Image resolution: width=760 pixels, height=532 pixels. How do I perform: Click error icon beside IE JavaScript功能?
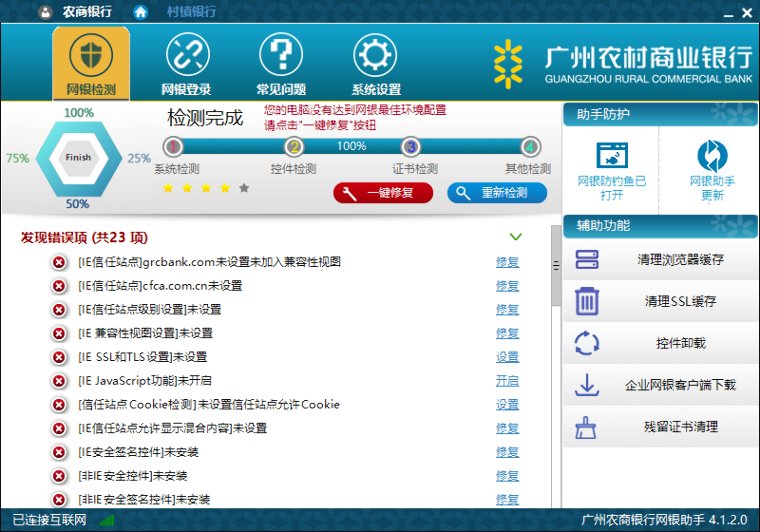tap(59, 381)
